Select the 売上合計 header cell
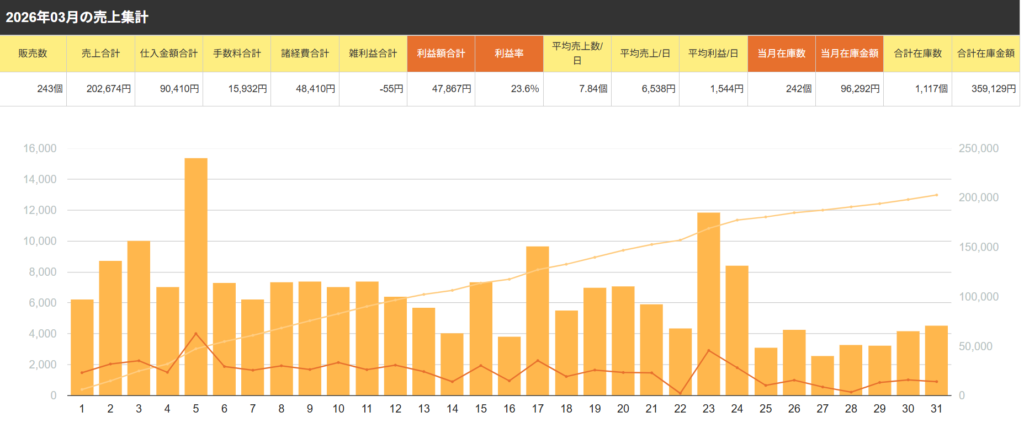Screen dimensions: 1024x428 (x=101, y=53)
